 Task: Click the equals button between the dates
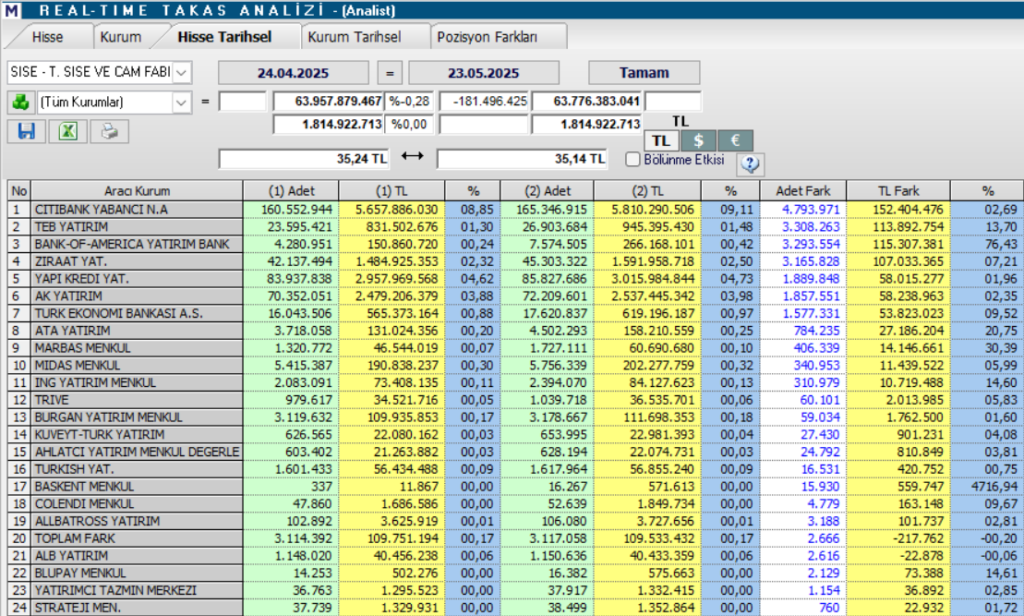391,73
